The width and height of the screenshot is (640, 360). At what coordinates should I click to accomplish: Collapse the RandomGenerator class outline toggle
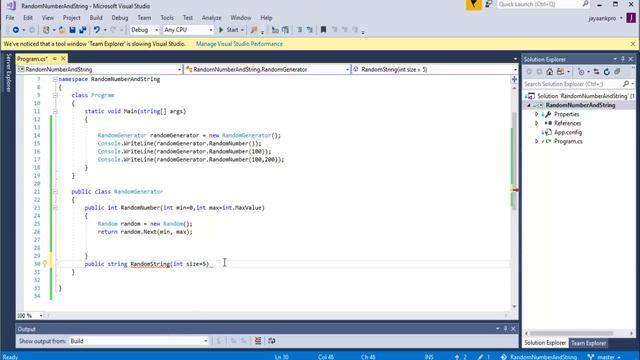(x=55, y=191)
